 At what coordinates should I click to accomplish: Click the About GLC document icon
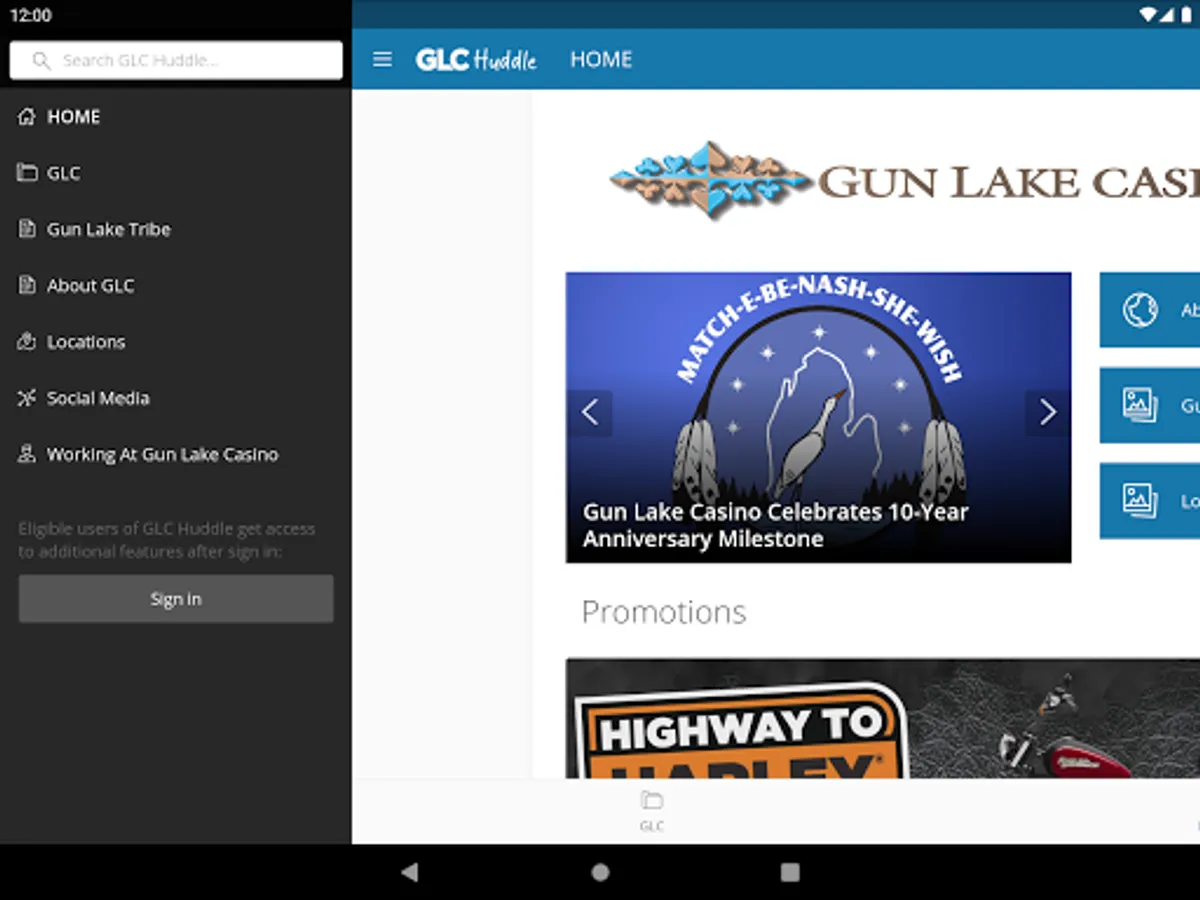[27, 285]
